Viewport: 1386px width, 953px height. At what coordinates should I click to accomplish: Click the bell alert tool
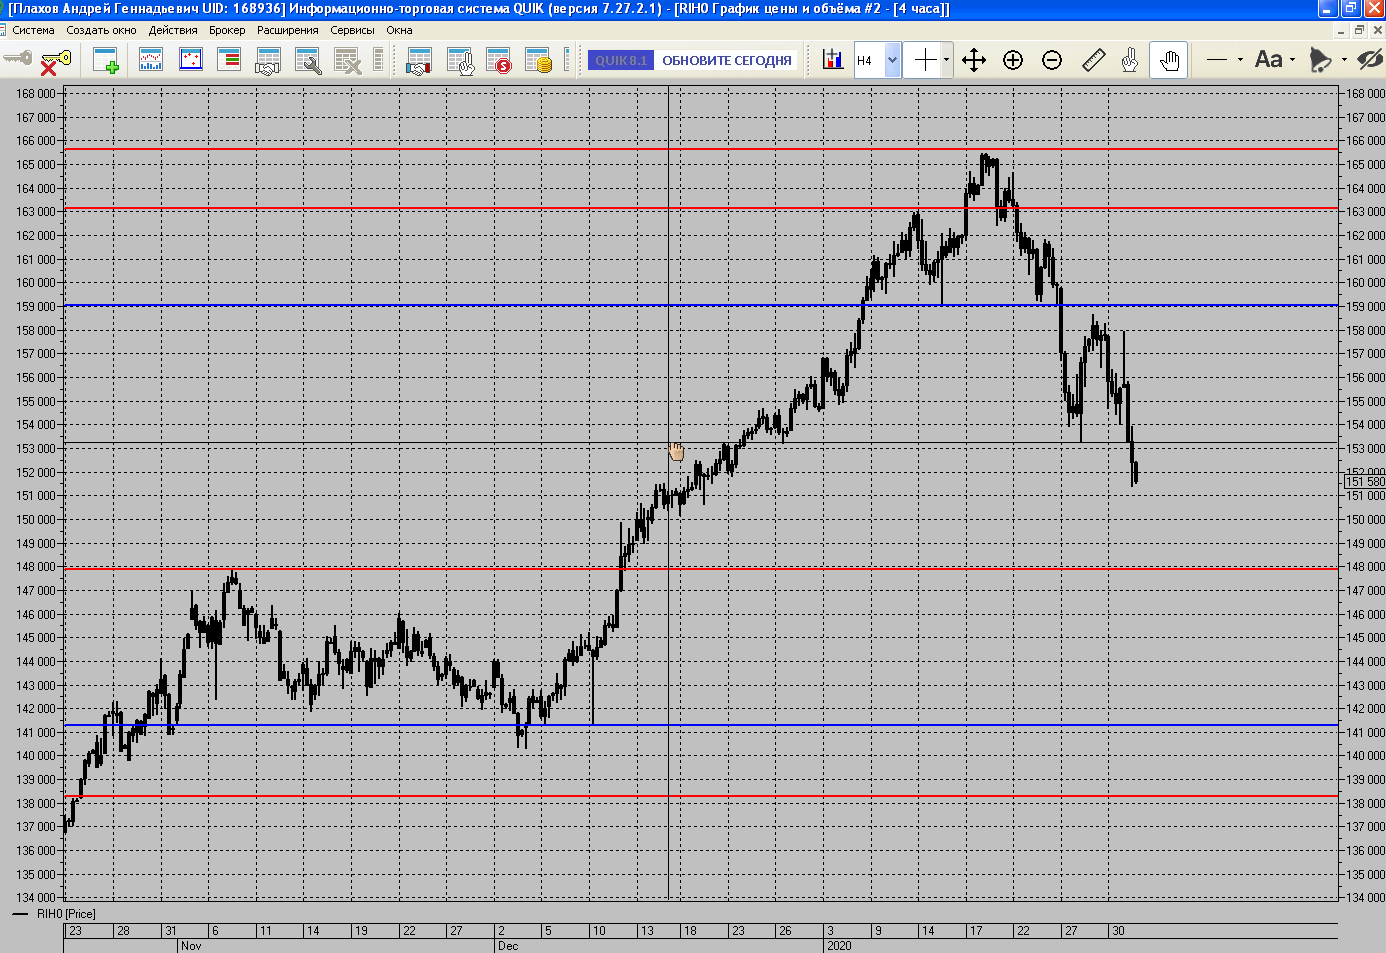[1320, 60]
